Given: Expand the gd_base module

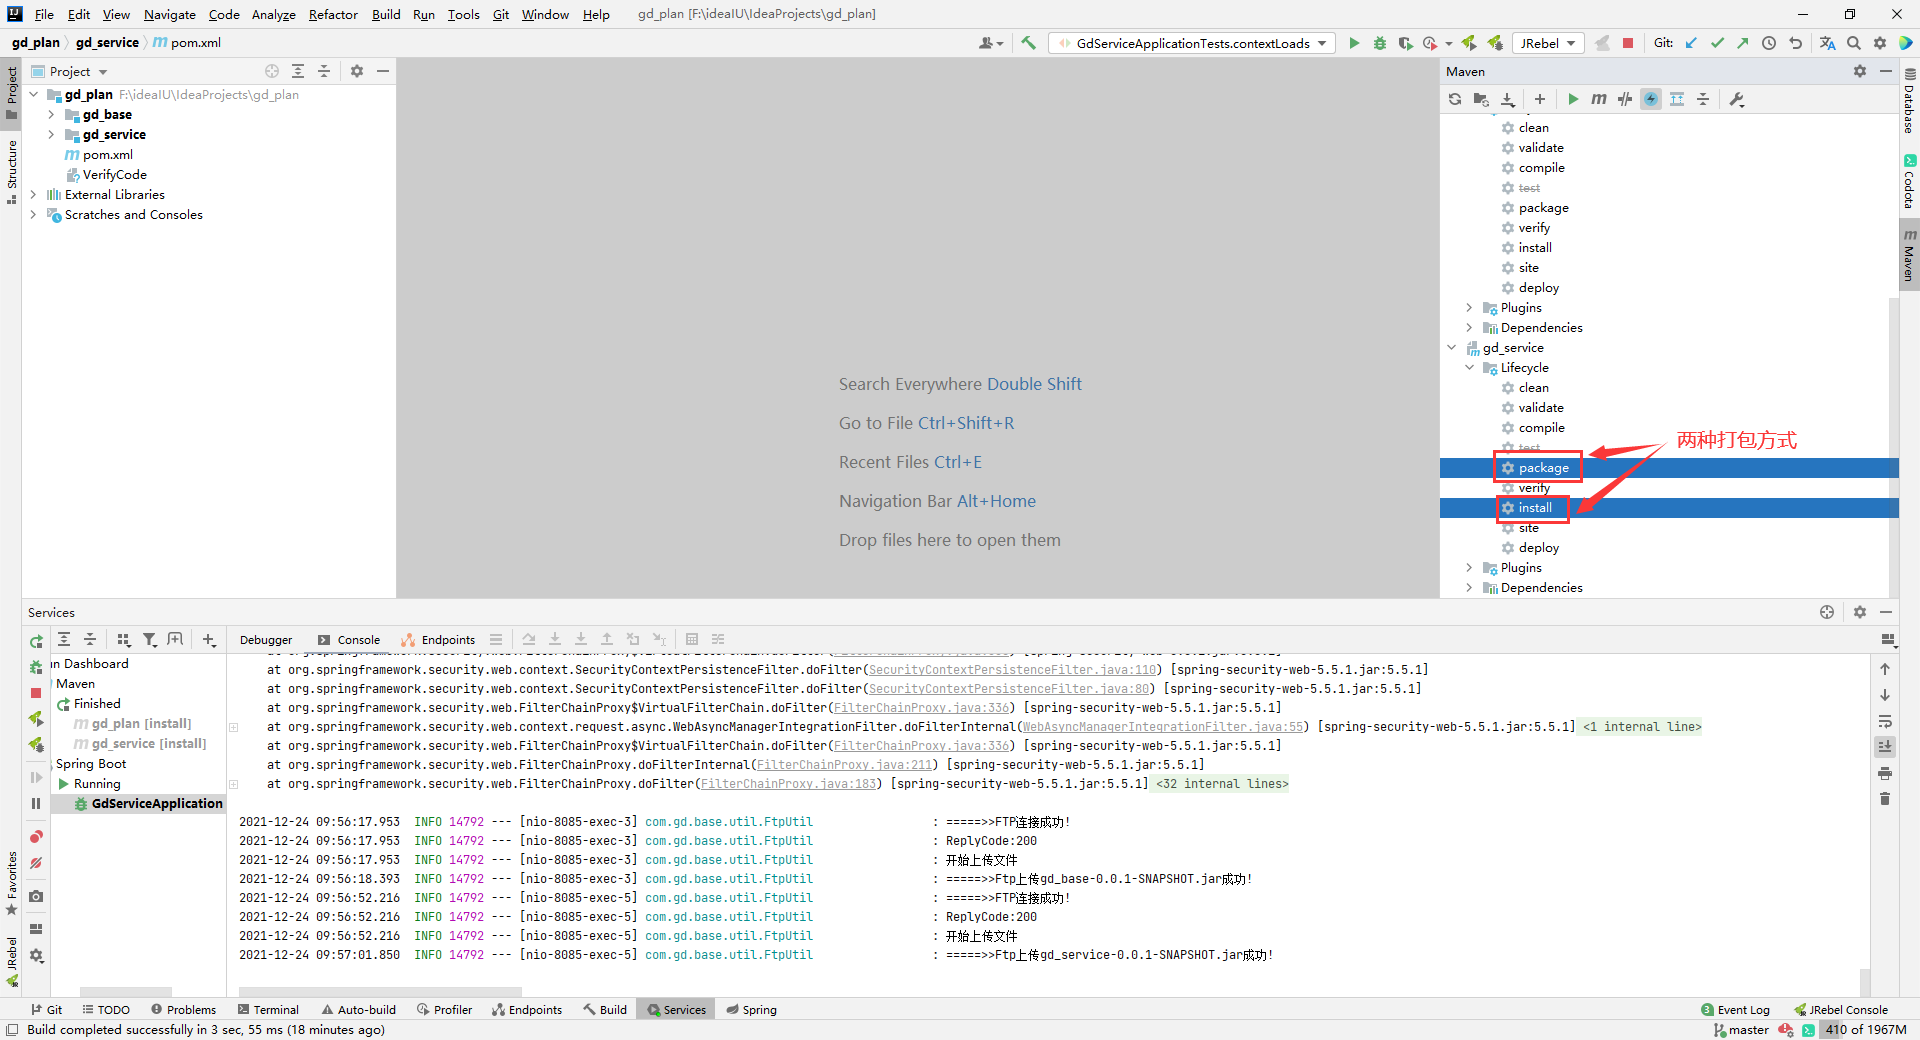Looking at the screenshot, I should (51, 115).
